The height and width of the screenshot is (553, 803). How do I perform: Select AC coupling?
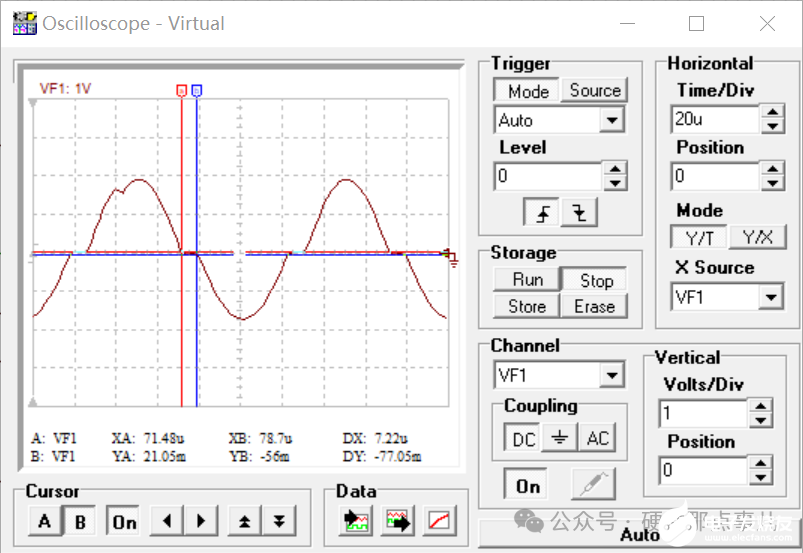pyautogui.click(x=597, y=438)
